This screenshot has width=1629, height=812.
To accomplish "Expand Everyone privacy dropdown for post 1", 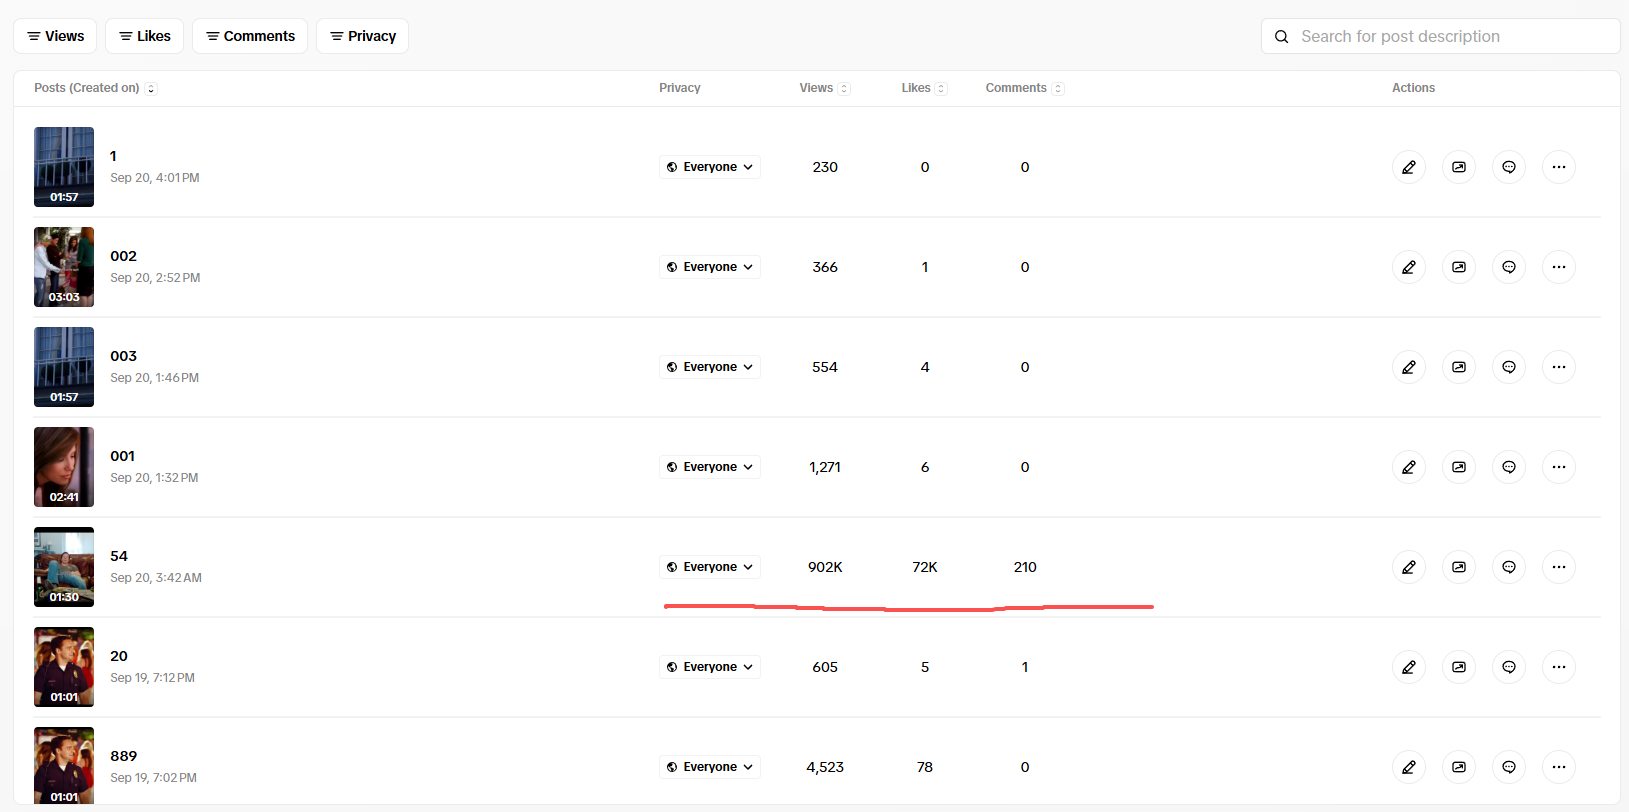I will click(709, 167).
